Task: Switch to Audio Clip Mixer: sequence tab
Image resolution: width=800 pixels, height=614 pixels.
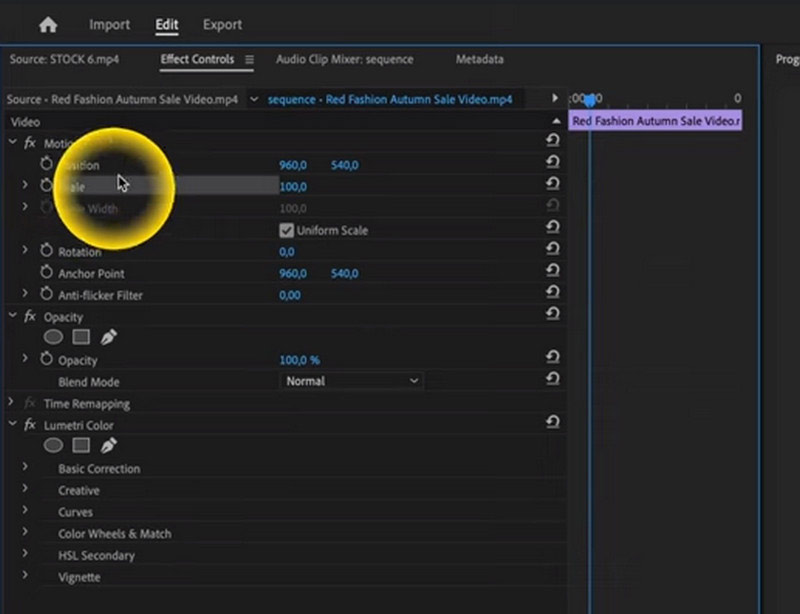Action: tap(344, 59)
